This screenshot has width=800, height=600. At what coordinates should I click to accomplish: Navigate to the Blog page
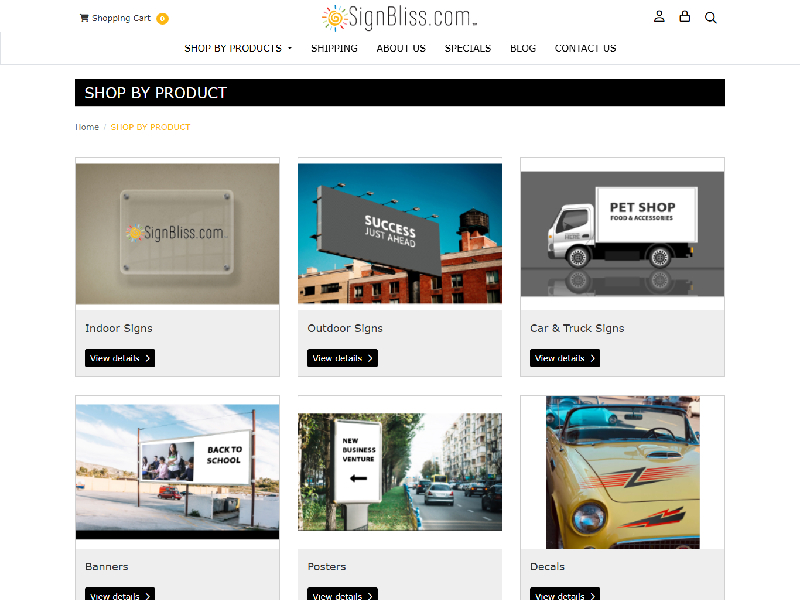click(x=523, y=48)
